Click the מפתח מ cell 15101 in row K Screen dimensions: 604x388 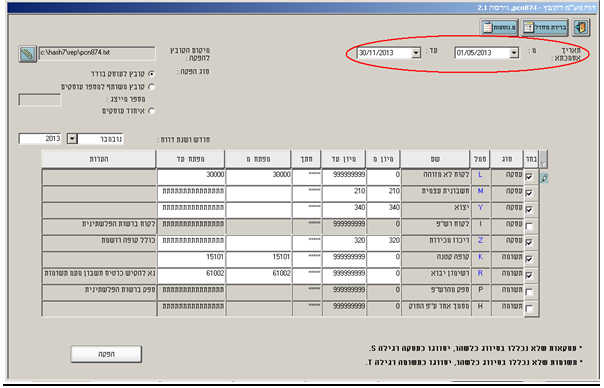258,259
